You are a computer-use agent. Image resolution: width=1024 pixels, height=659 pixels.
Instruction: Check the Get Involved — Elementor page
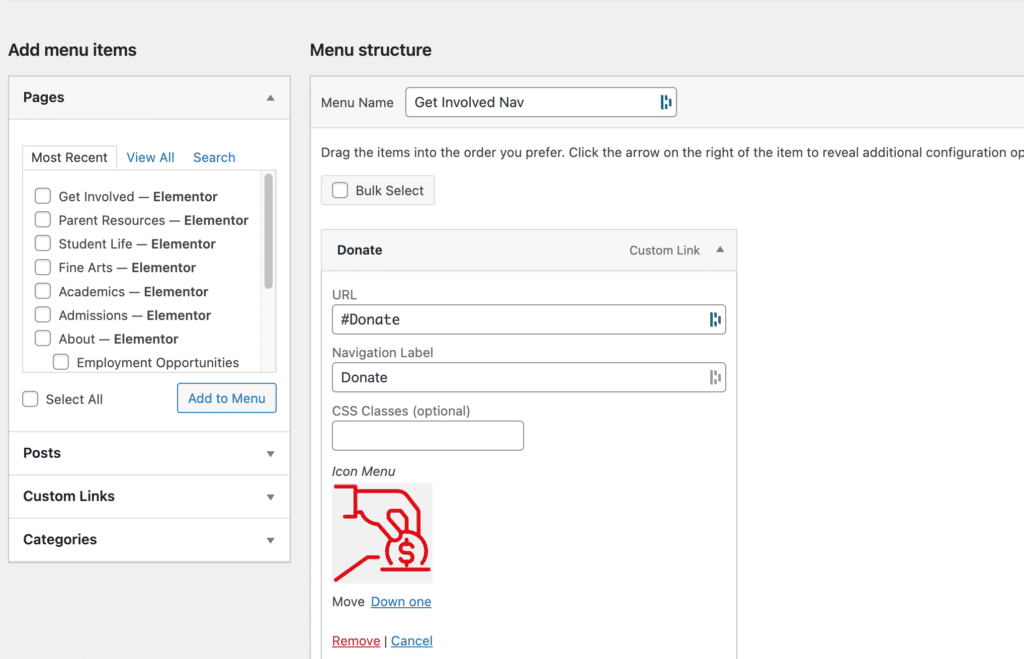[x=43, y=196]
